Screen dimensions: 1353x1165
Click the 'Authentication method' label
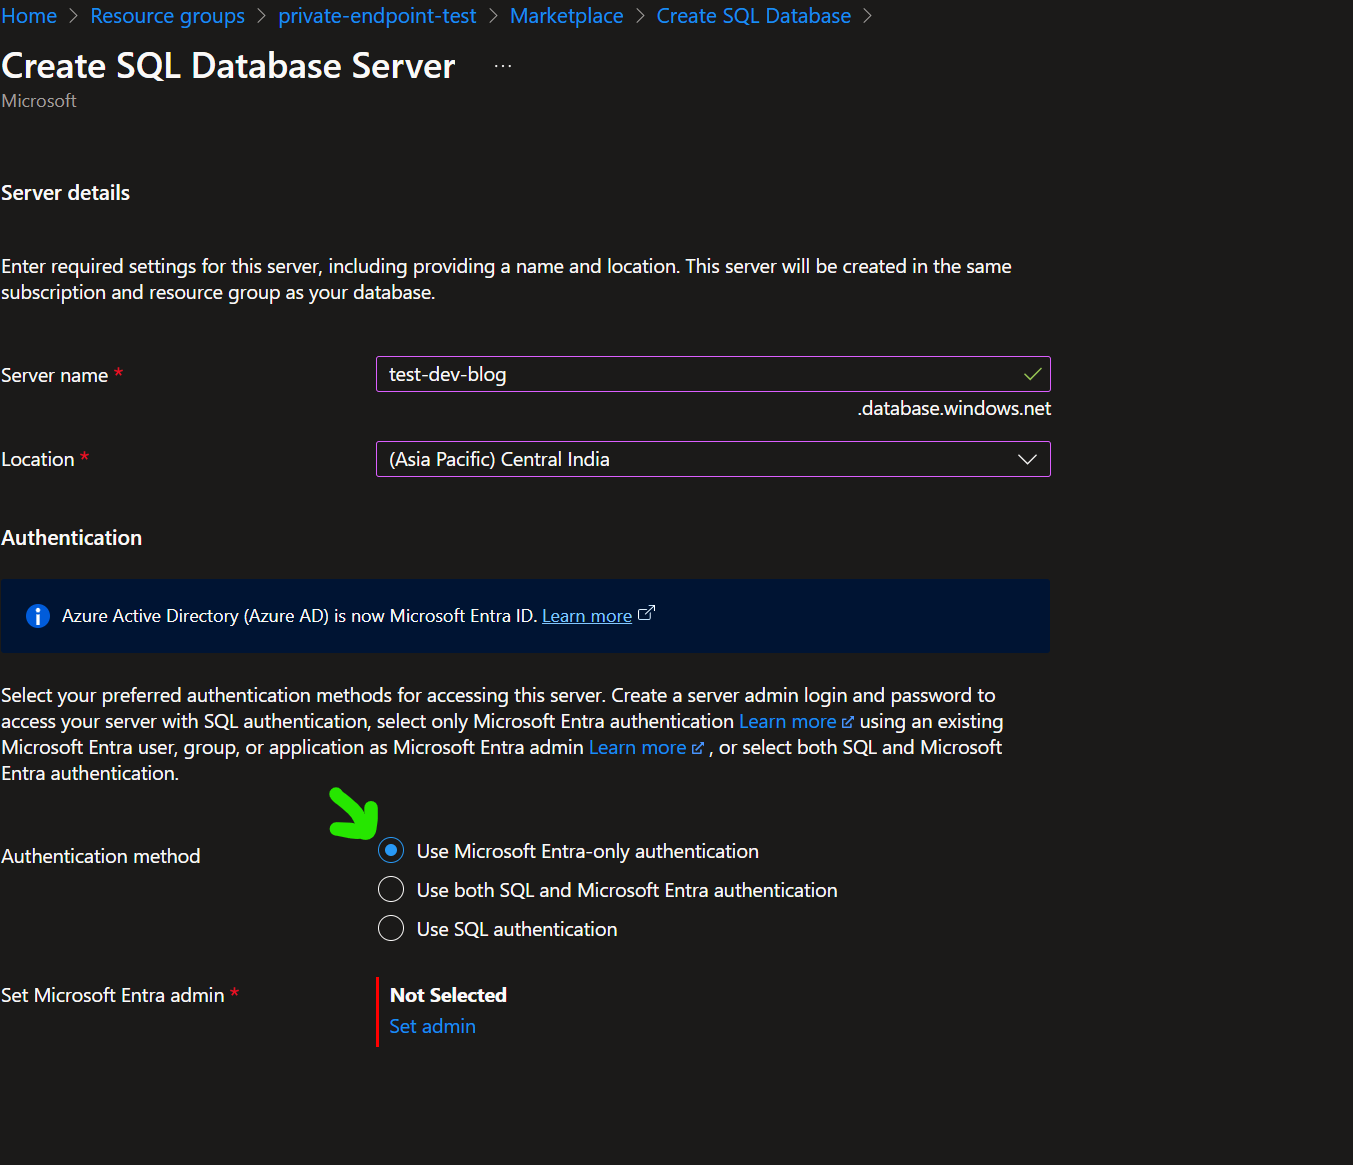coord(101,856)
